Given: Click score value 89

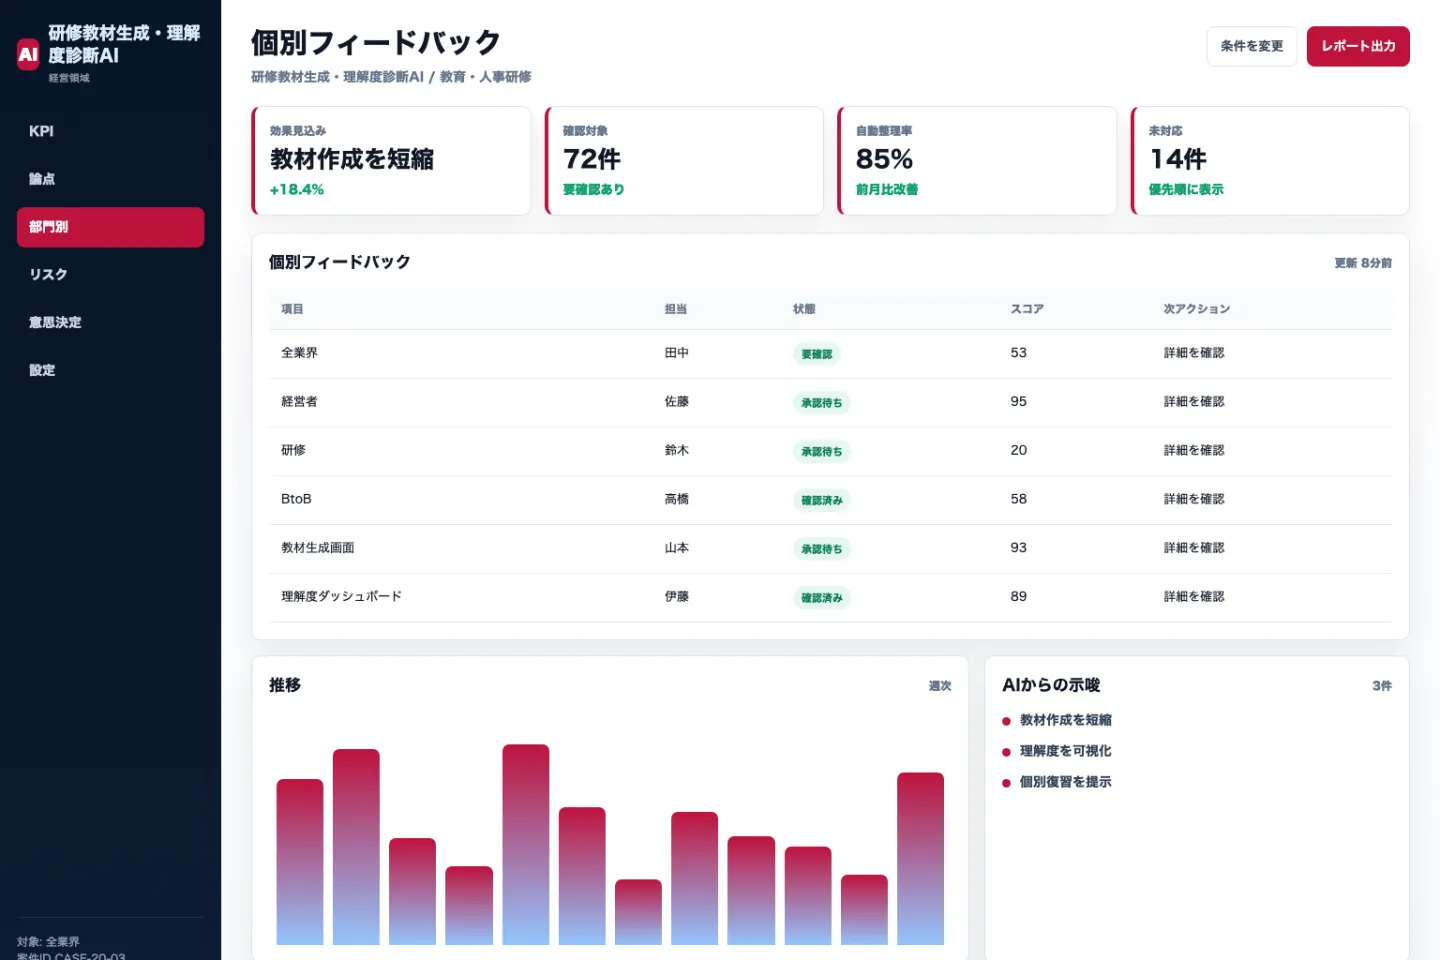Looking at the screenshot, I should (1018, 596).
